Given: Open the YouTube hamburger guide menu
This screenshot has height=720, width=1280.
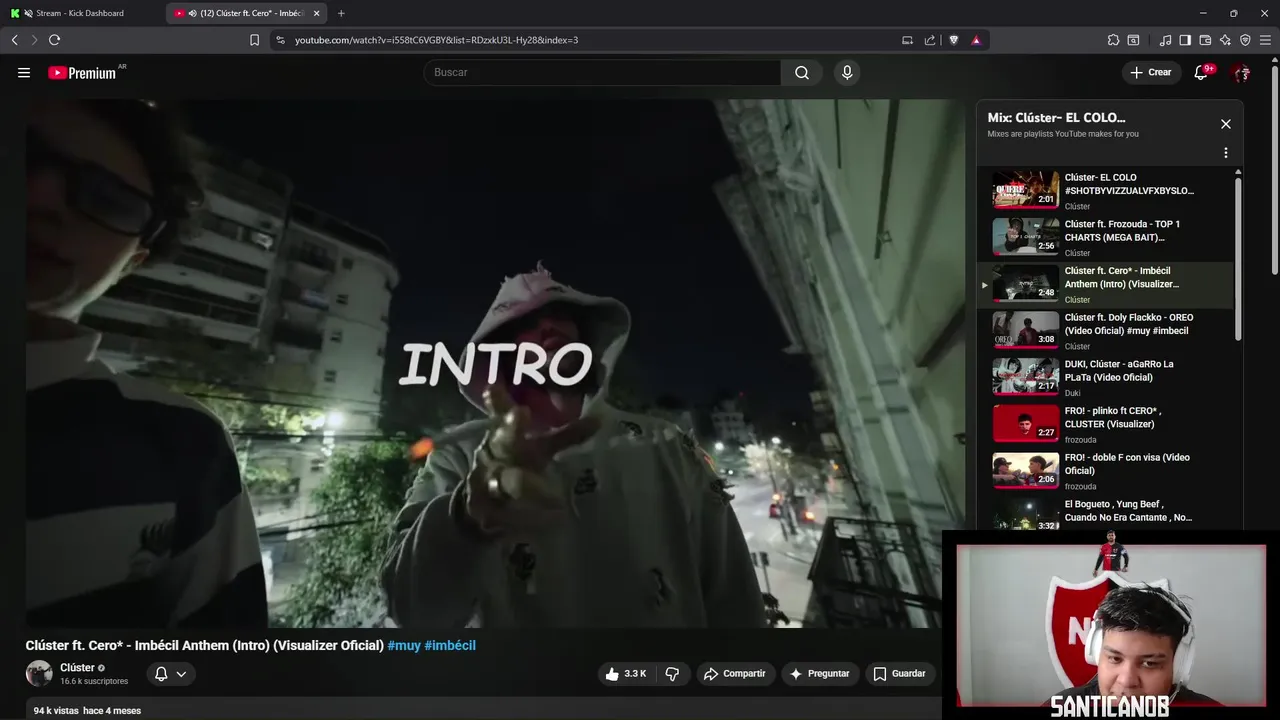Looking at the screenshot, I should 24,73.
